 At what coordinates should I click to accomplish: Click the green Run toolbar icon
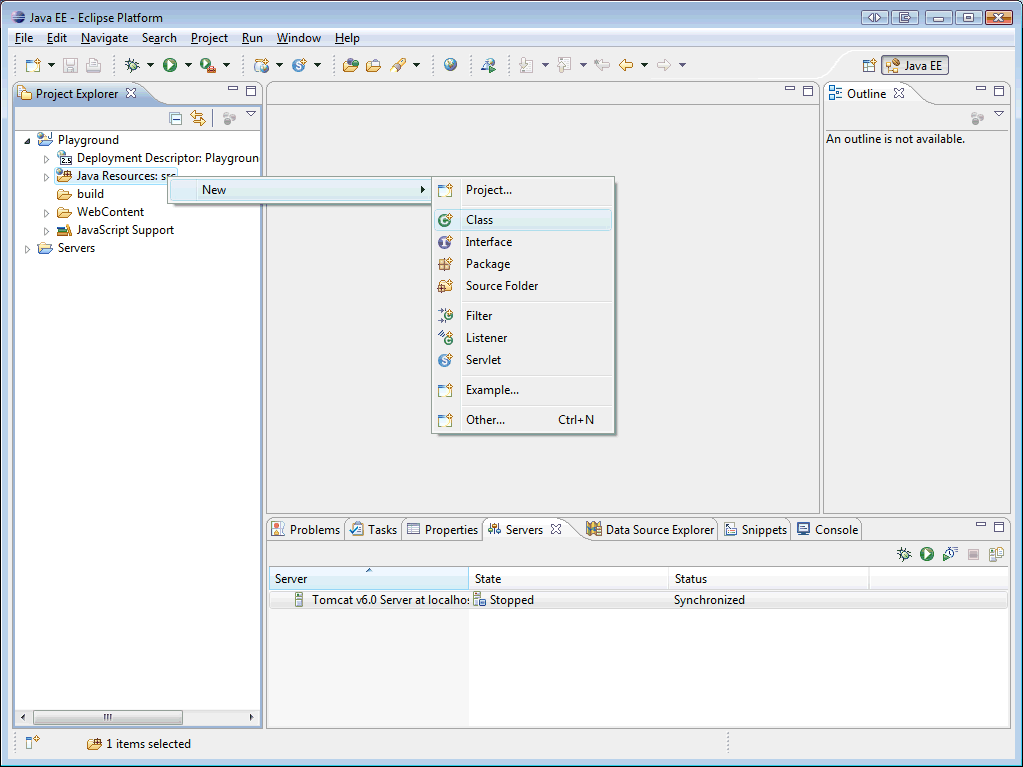click(x=170, y=65)
